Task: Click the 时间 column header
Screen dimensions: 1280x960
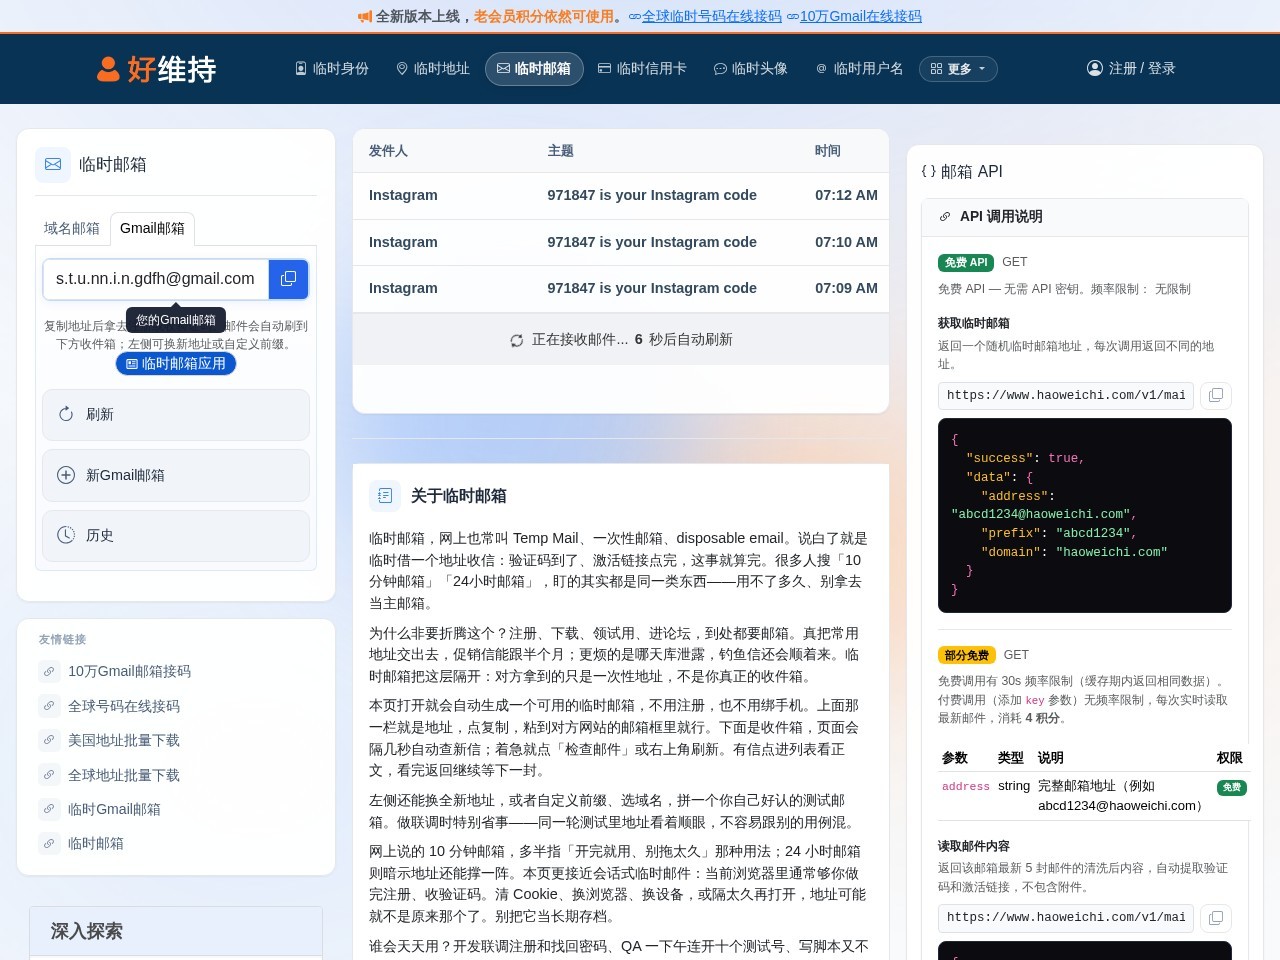Action: pos(828,151)
